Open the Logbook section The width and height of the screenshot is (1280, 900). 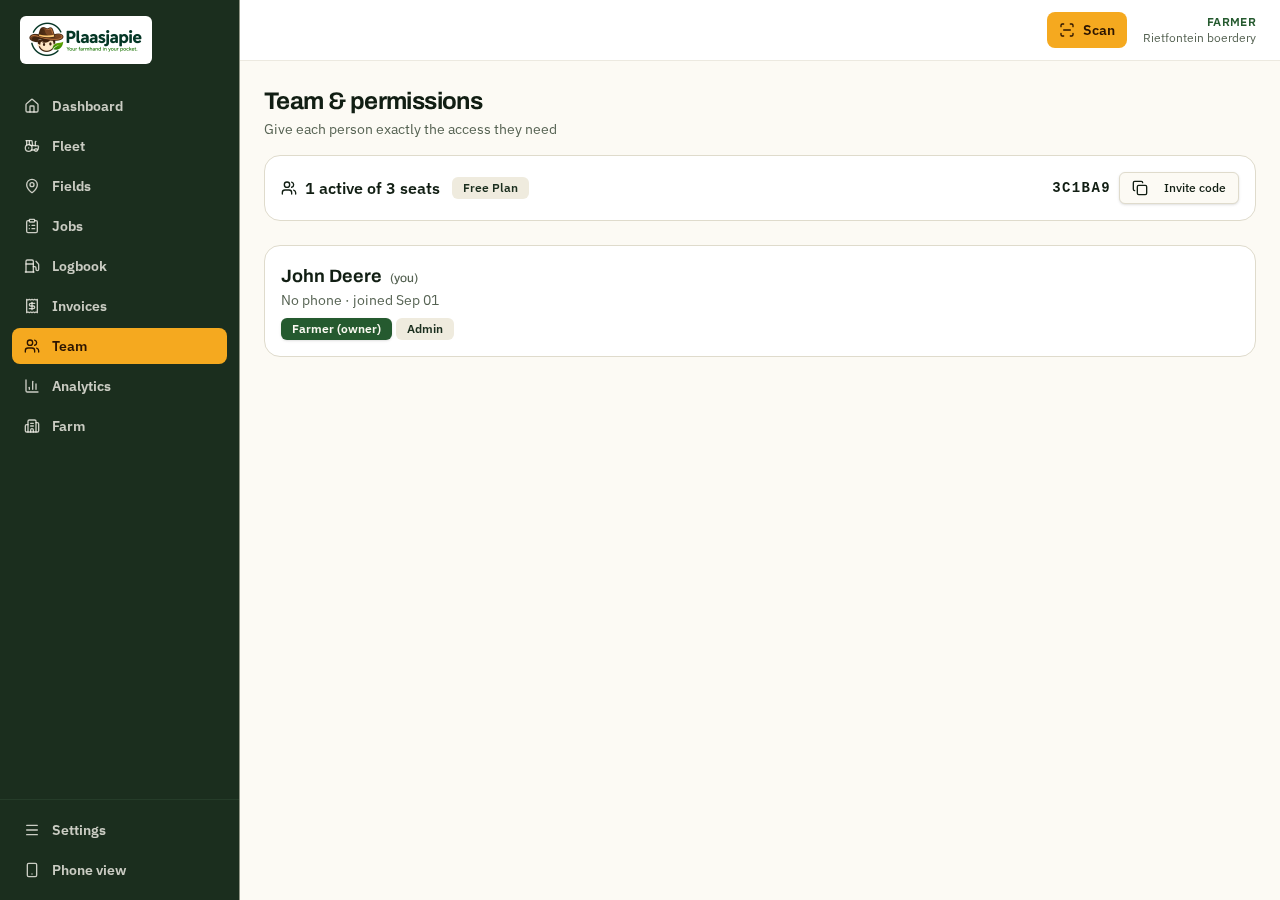119,266
